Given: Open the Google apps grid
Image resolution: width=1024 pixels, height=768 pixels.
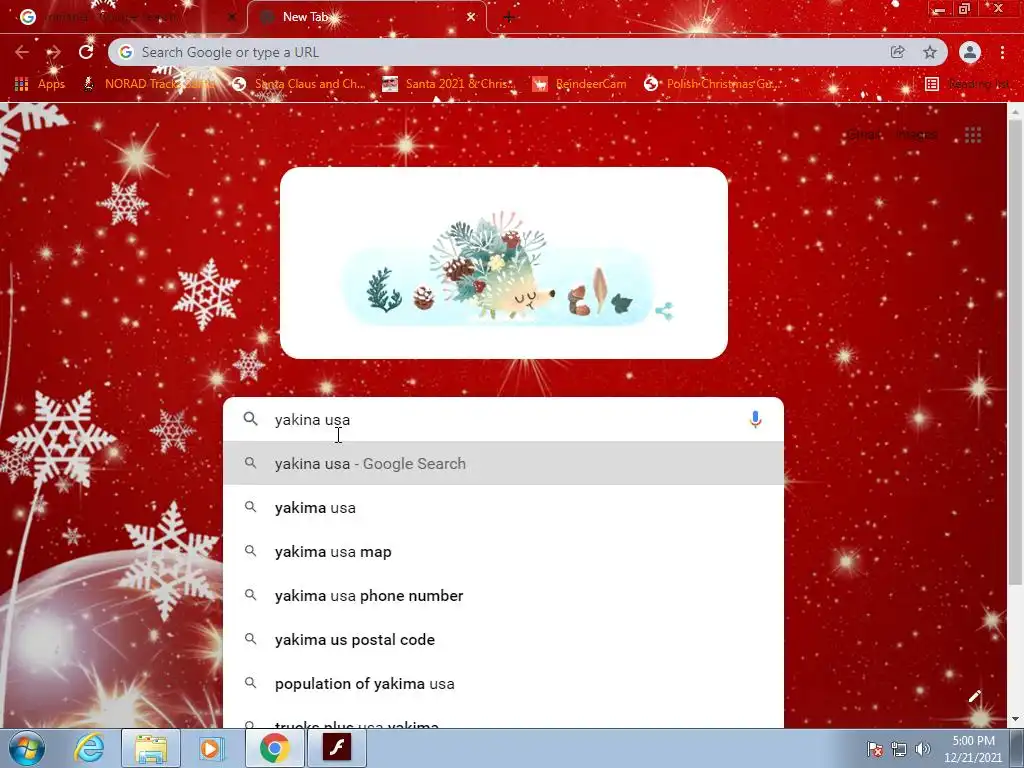Looking at the screenshot, I should pyautogui.click(x=973, y=135).
